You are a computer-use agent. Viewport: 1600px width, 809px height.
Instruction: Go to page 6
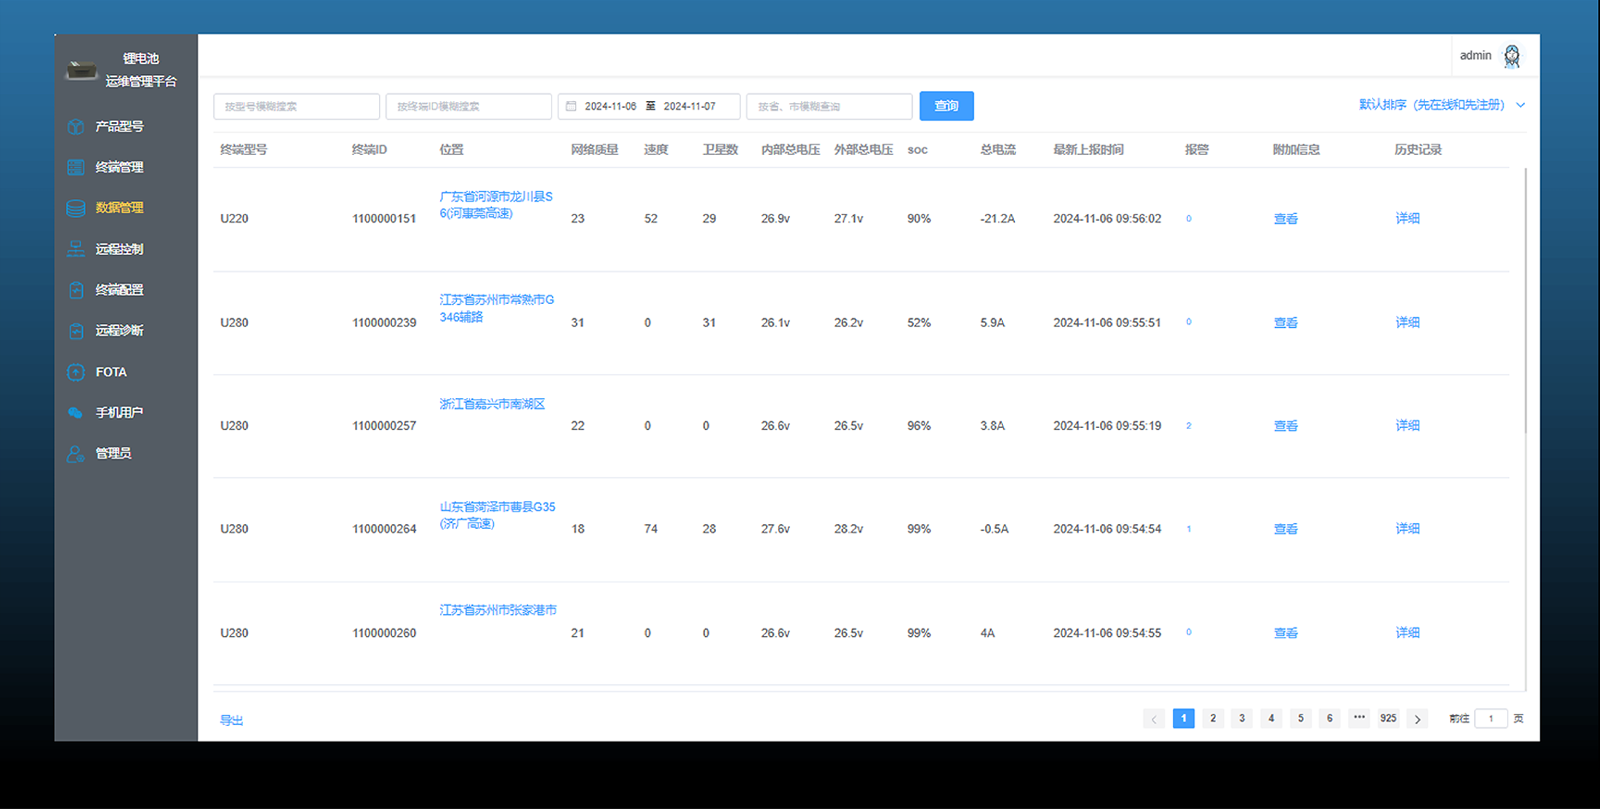[1330, 719]
